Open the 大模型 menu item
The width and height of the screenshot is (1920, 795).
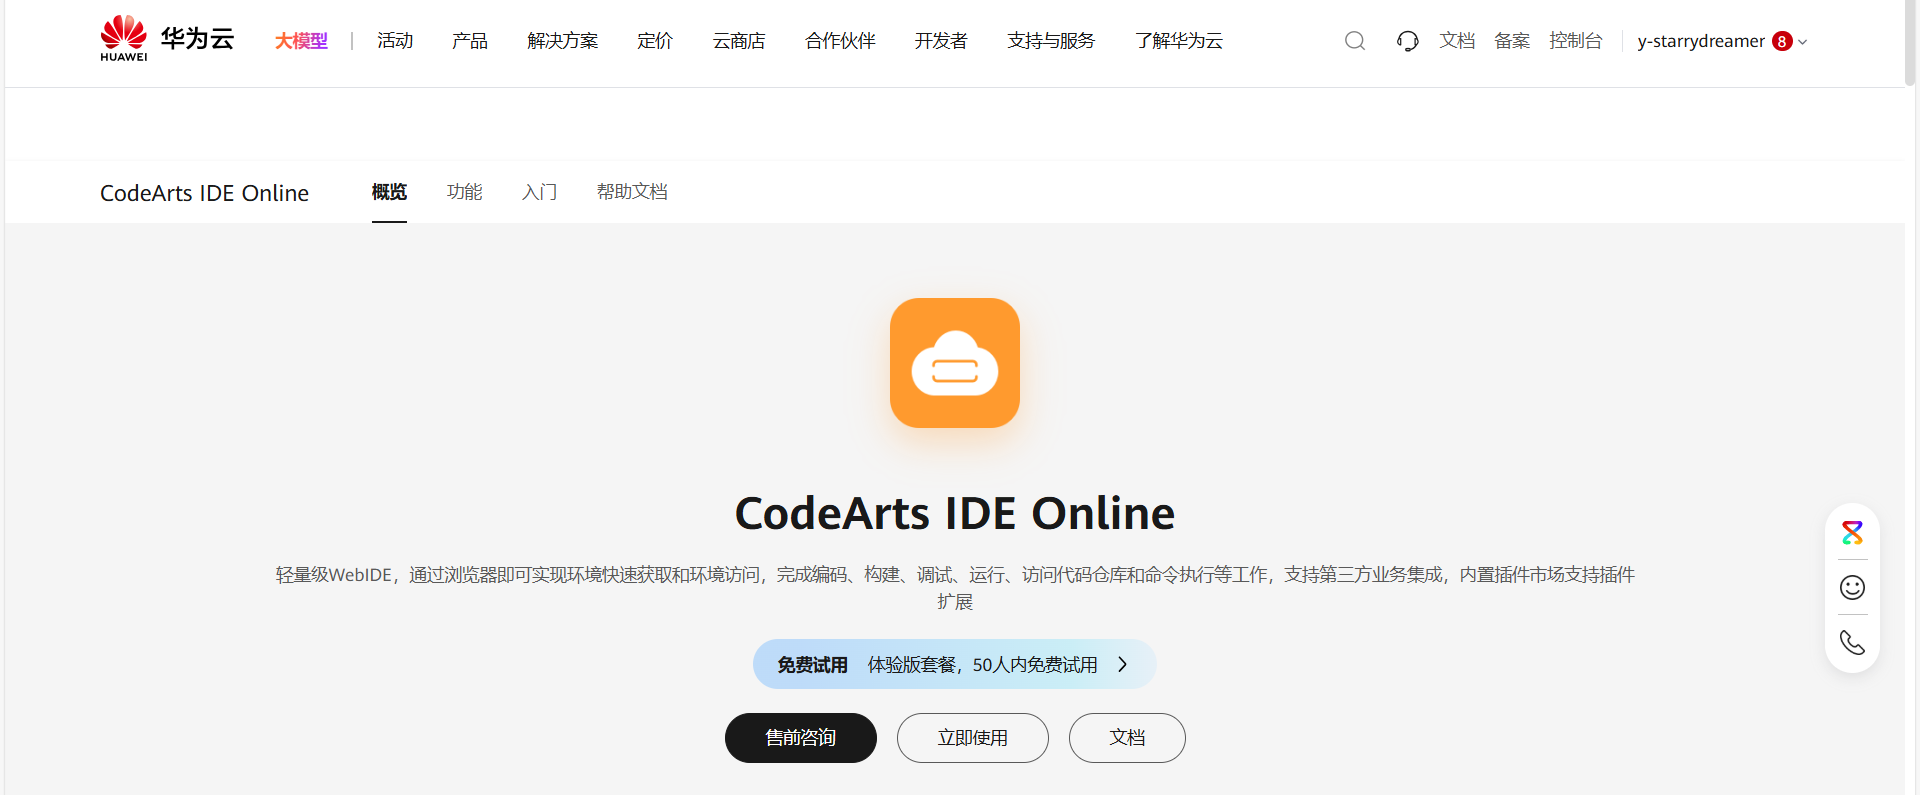301,41
